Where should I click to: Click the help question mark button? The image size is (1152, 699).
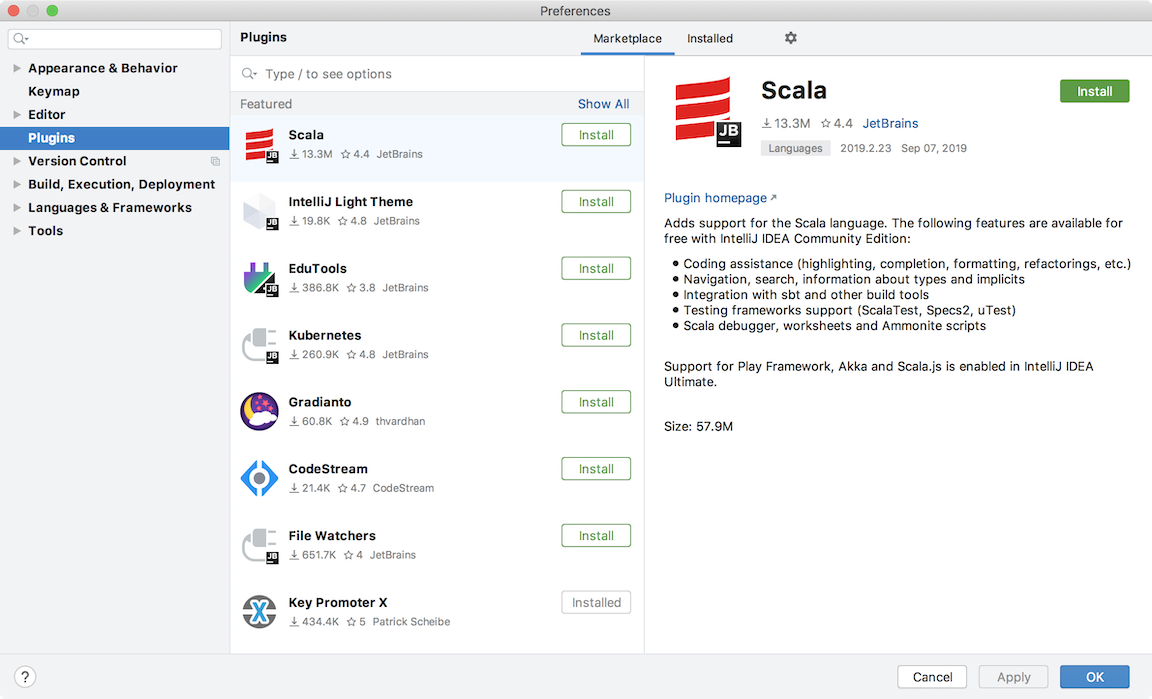tap(25, 676)
